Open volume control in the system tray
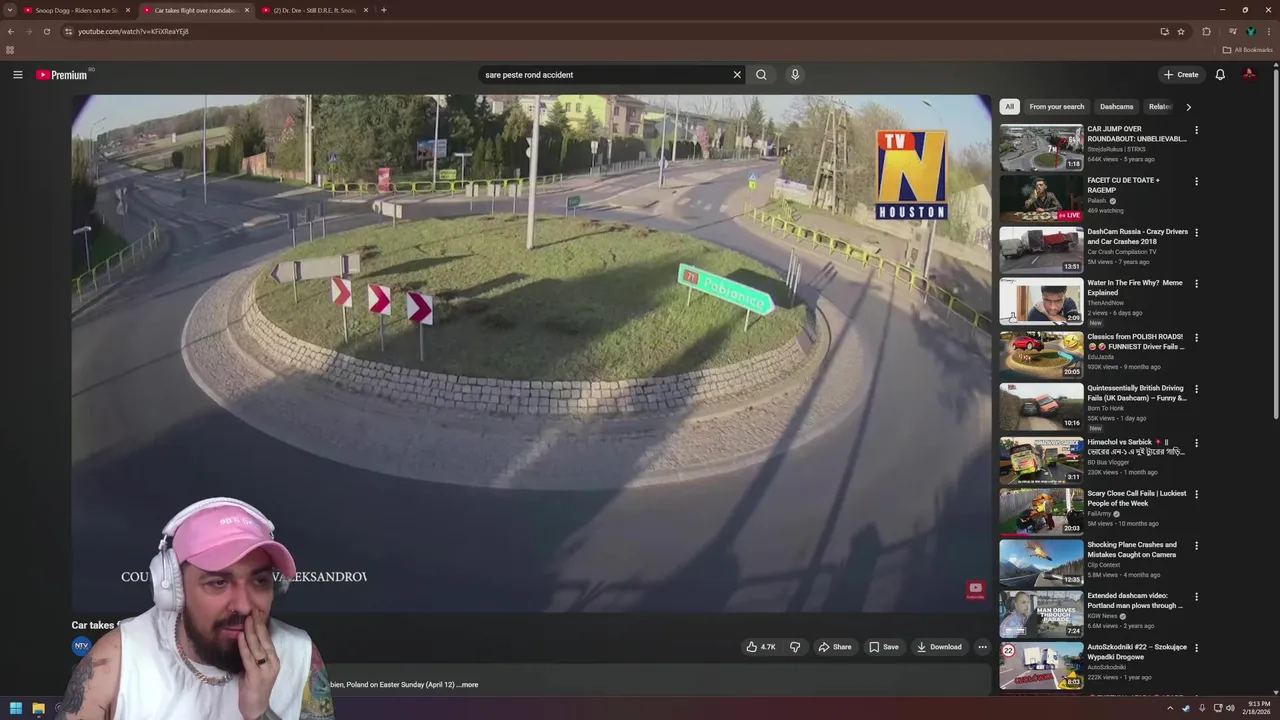Viewport: 1280px width, 720px height. point(1230,708)
